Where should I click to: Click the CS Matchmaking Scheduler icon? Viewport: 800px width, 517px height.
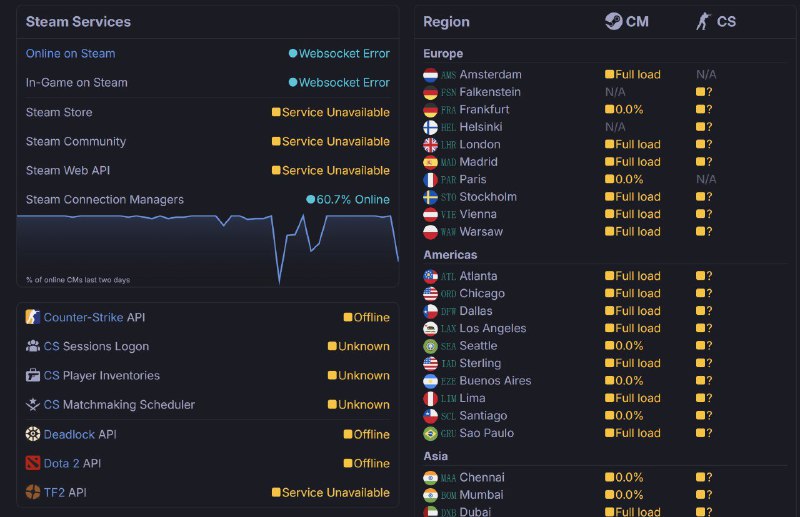[x=33, y=404]
